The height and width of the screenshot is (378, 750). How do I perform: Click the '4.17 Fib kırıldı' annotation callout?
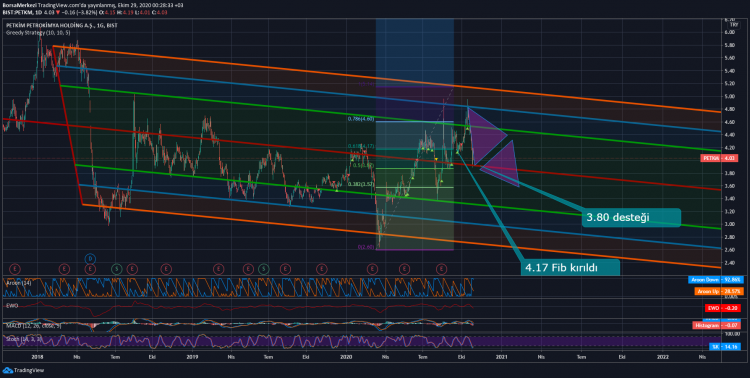pos(570,267)
